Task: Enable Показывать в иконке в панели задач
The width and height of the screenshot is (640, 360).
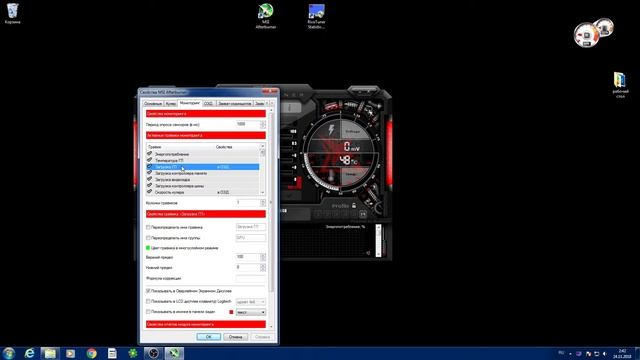Action: [148, 311]
